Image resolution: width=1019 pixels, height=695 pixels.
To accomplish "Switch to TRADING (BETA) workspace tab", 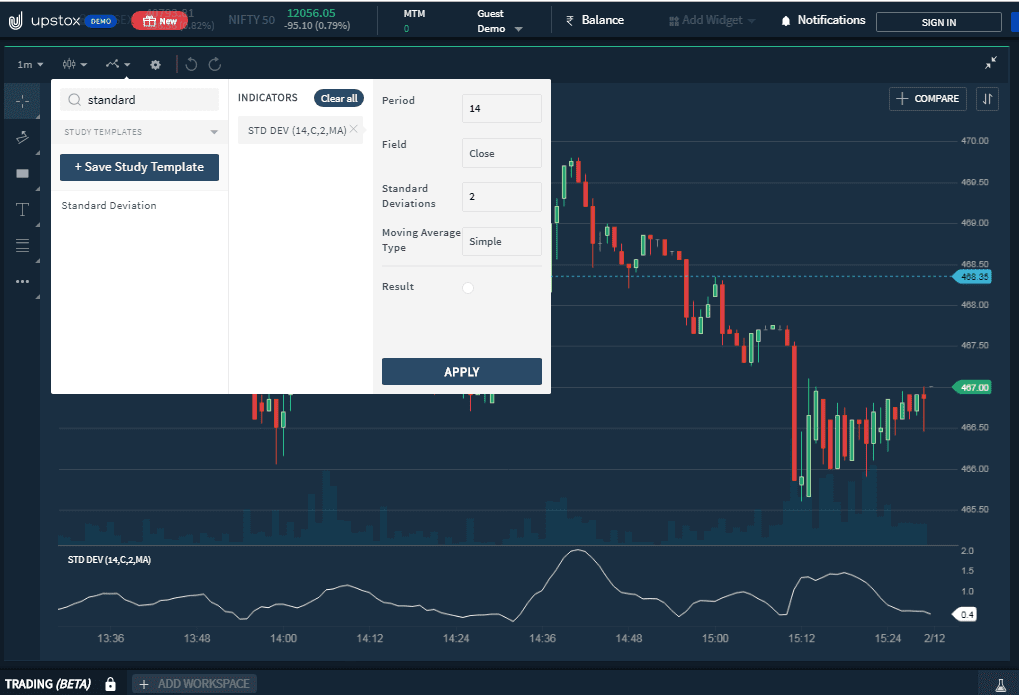I will click(x=47, y=684).
